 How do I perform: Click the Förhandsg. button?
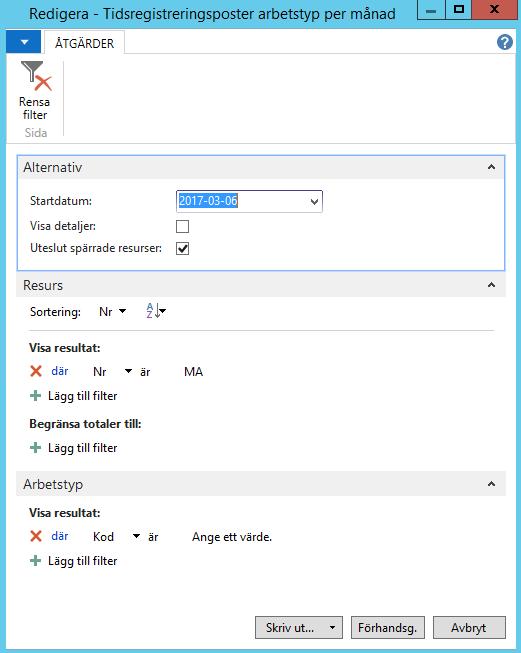coord(388,628)
